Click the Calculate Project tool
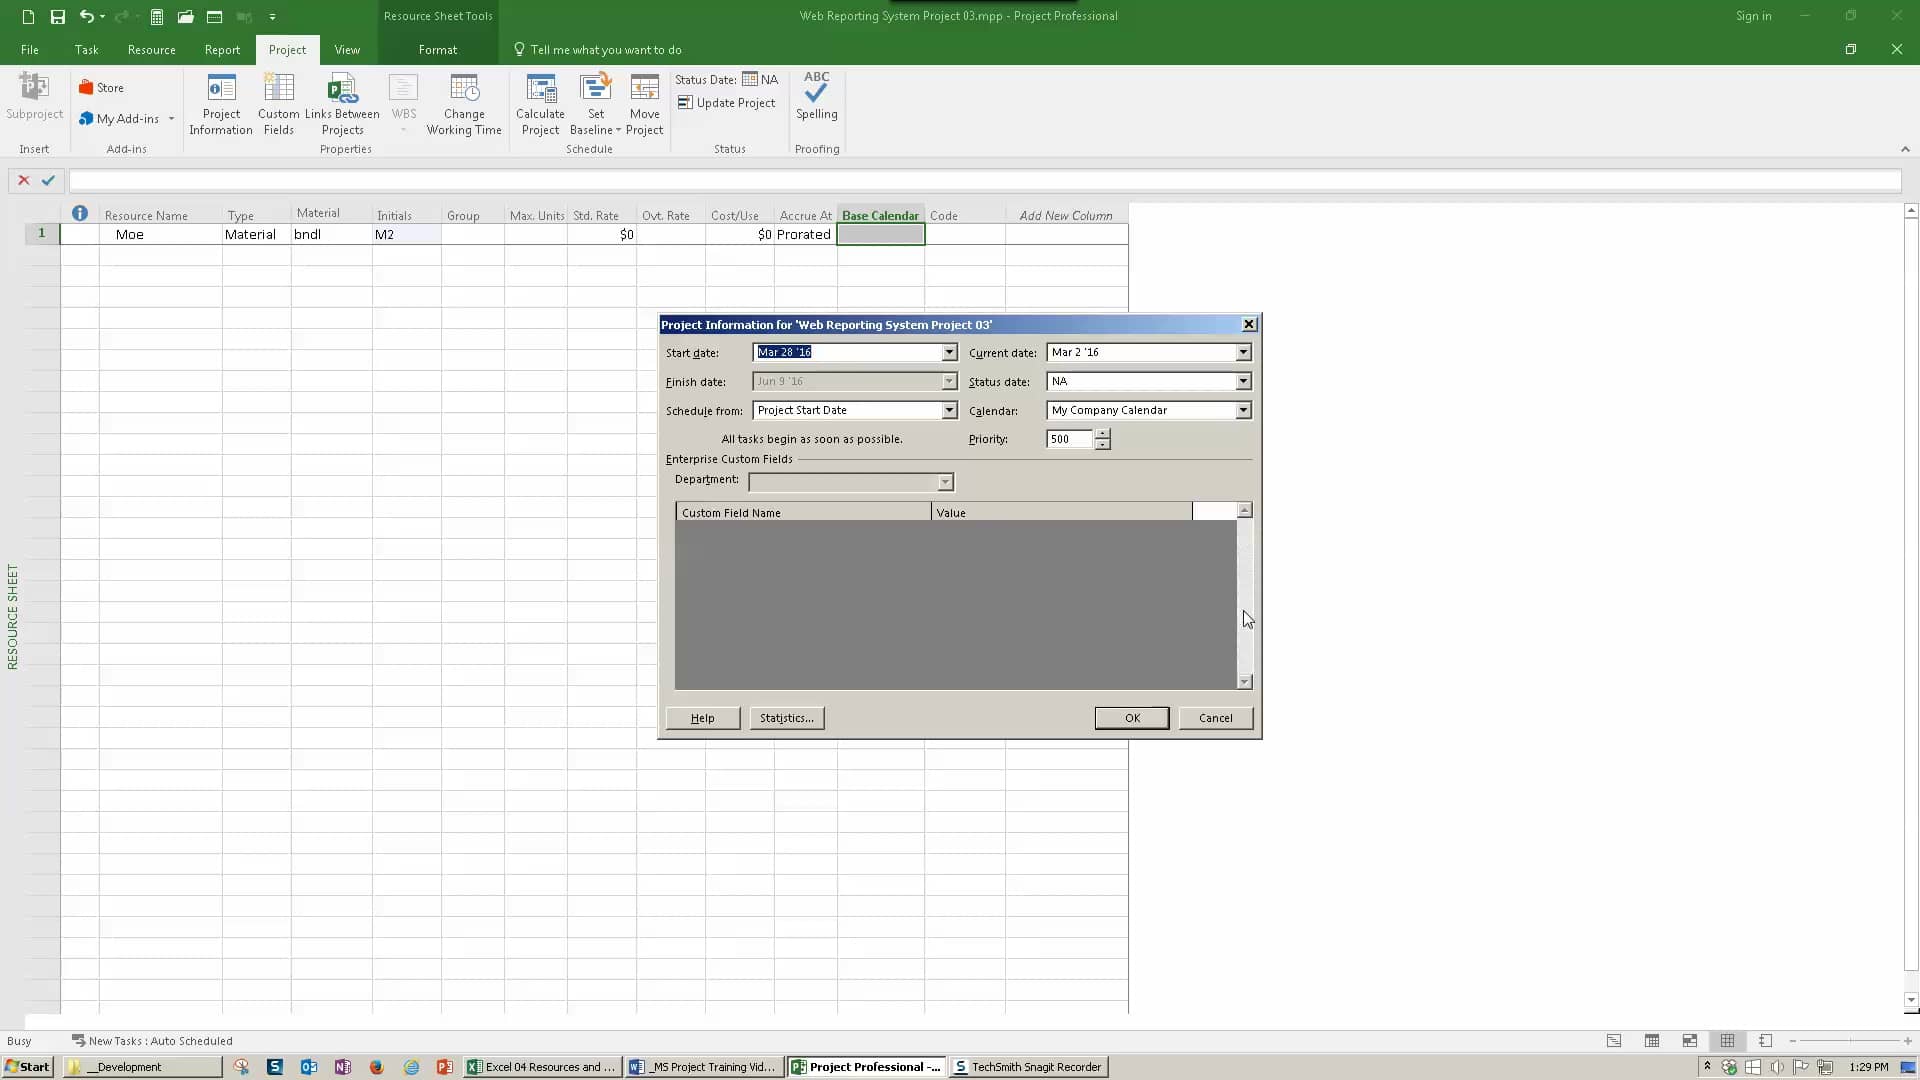The height and width of the screenshot is (1080, 1920). point(540,104)
